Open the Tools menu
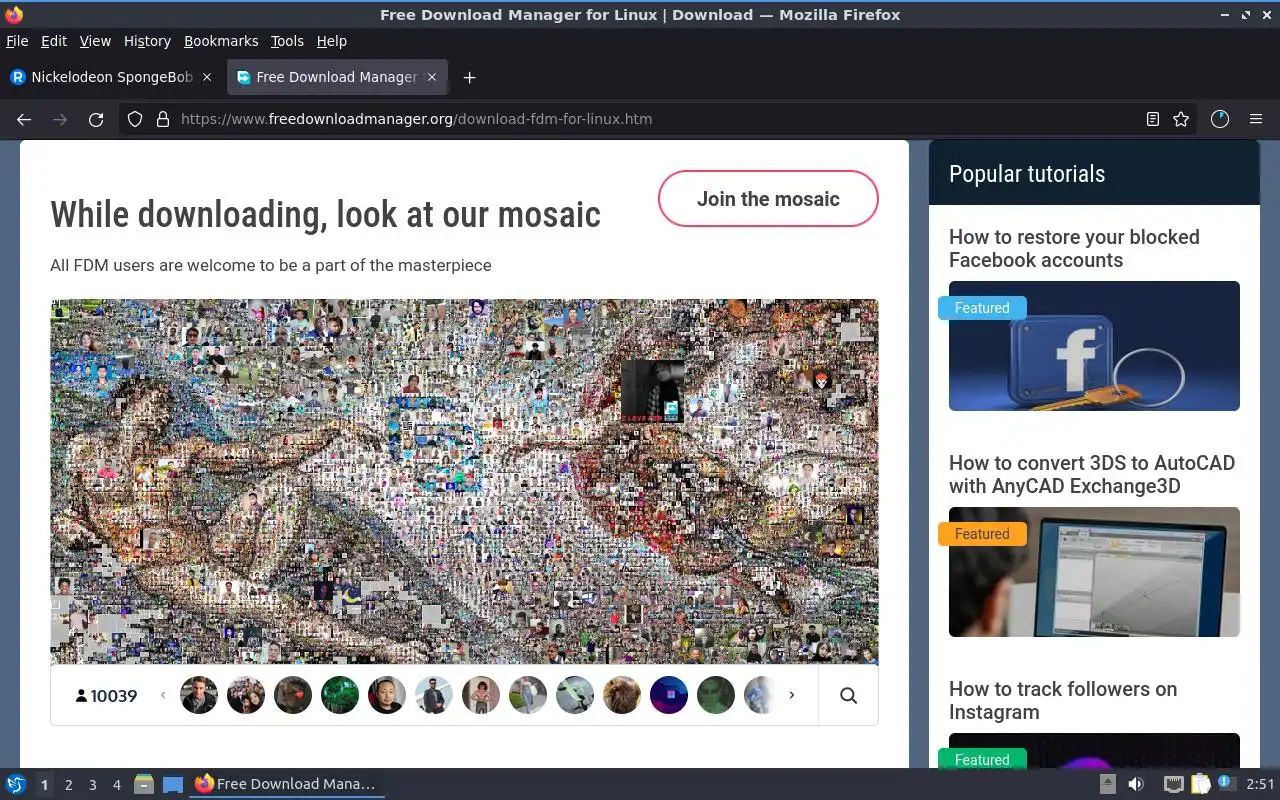The image size is (1280, 800). (x=287, y=41)
